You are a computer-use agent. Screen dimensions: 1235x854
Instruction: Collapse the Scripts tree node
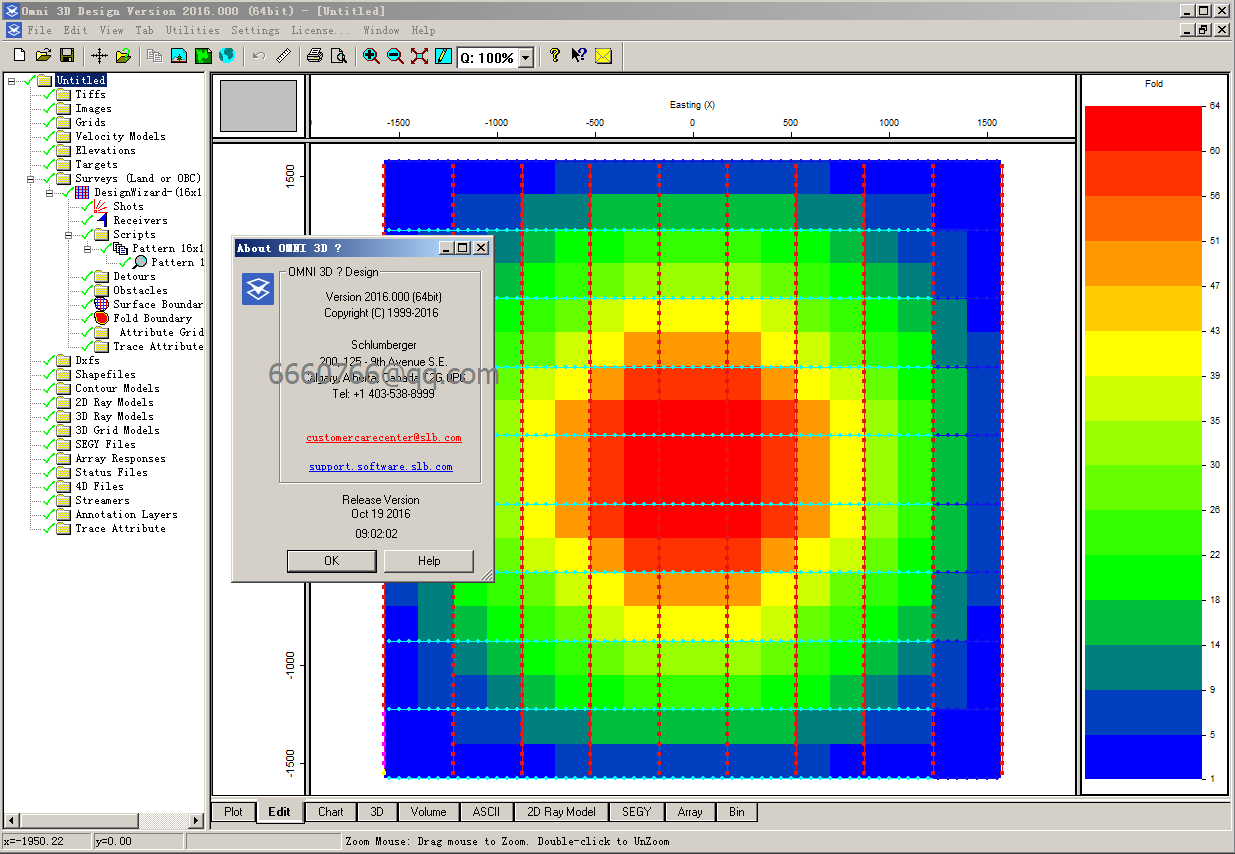coord(69,235)
